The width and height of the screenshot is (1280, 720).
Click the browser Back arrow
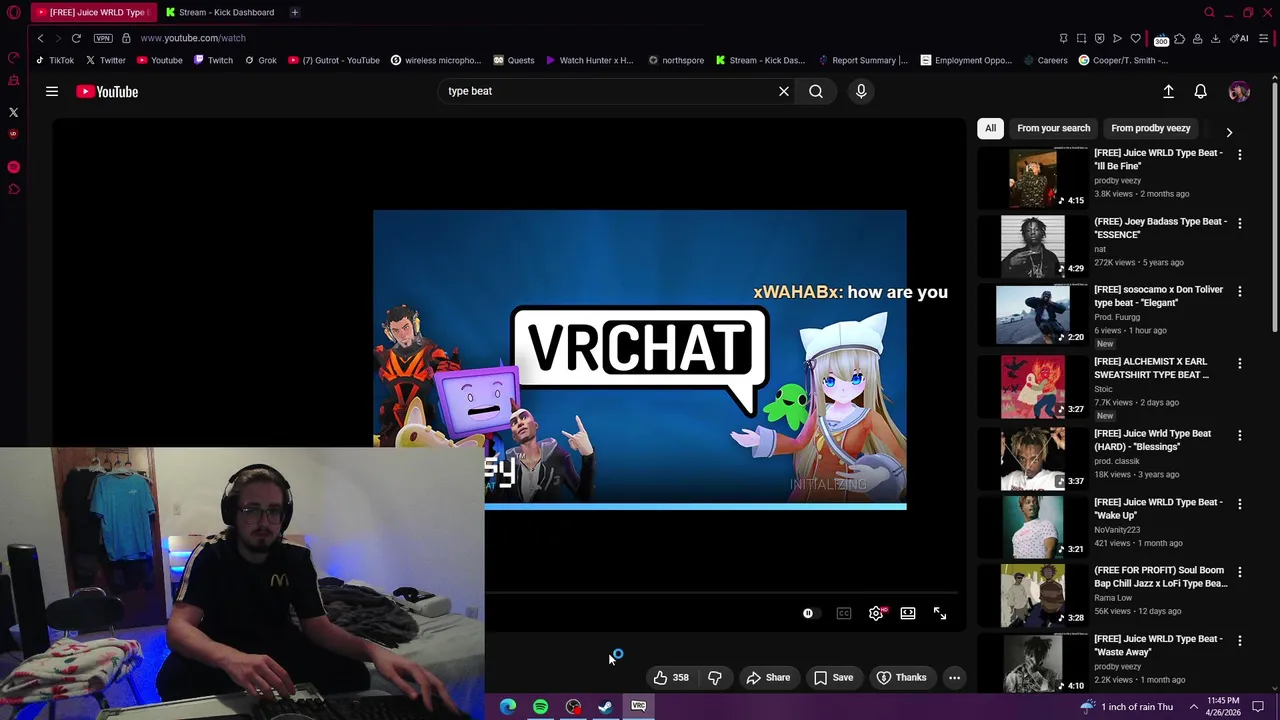(x=40, y=38)
